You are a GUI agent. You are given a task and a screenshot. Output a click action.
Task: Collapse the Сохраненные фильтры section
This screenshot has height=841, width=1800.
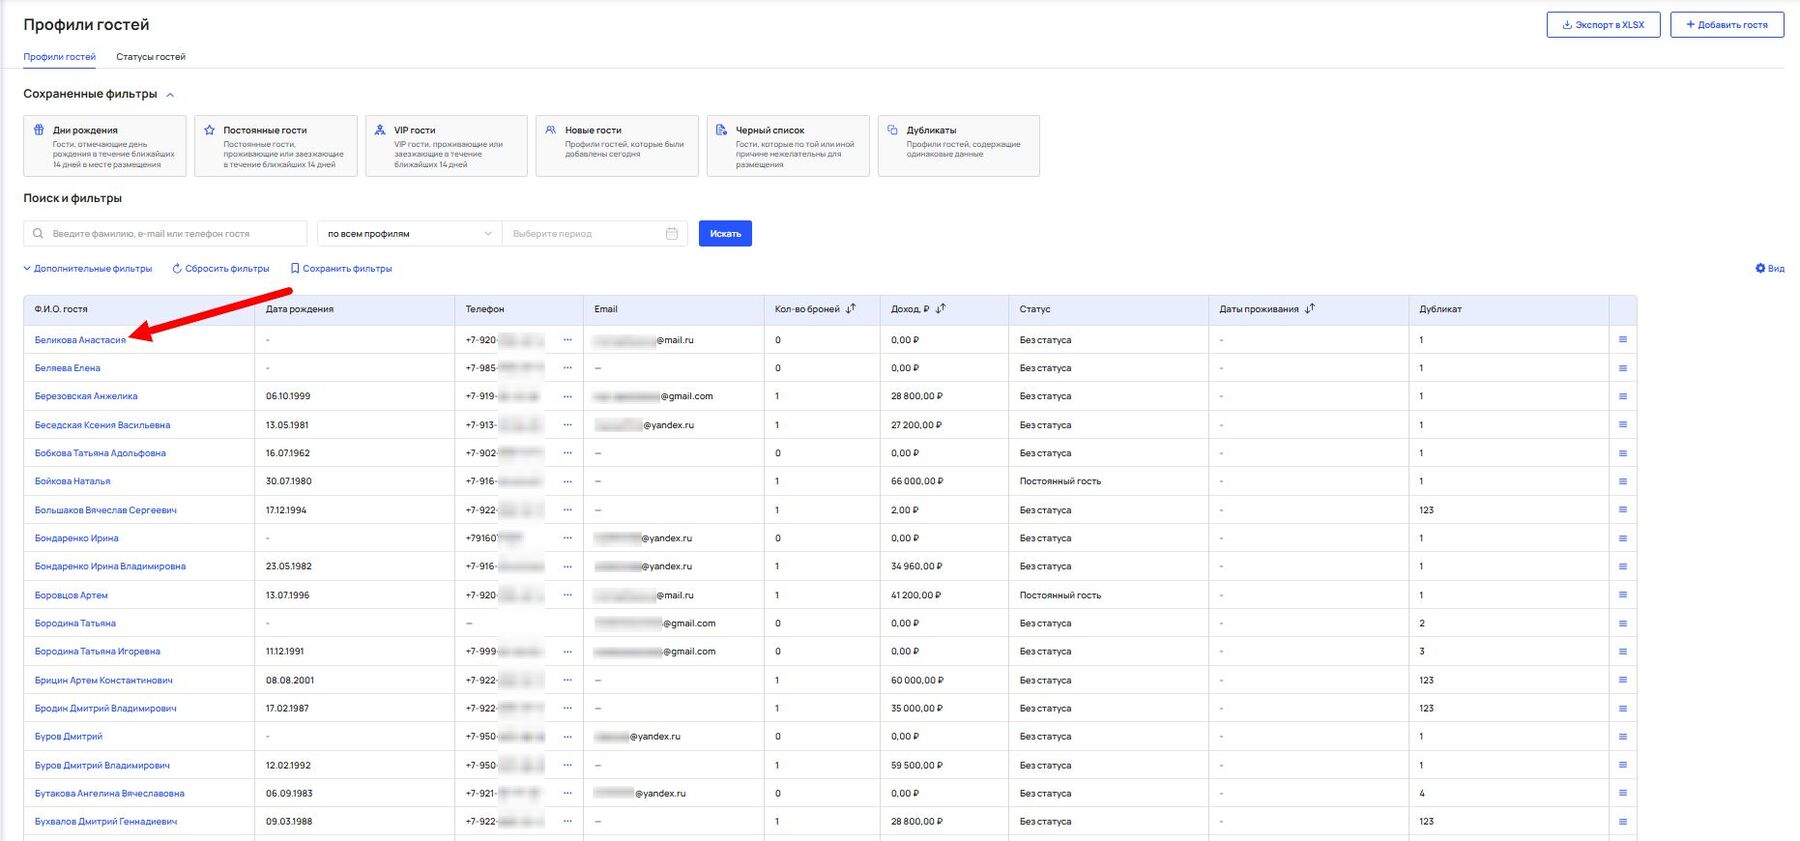[x=170, y=95]
